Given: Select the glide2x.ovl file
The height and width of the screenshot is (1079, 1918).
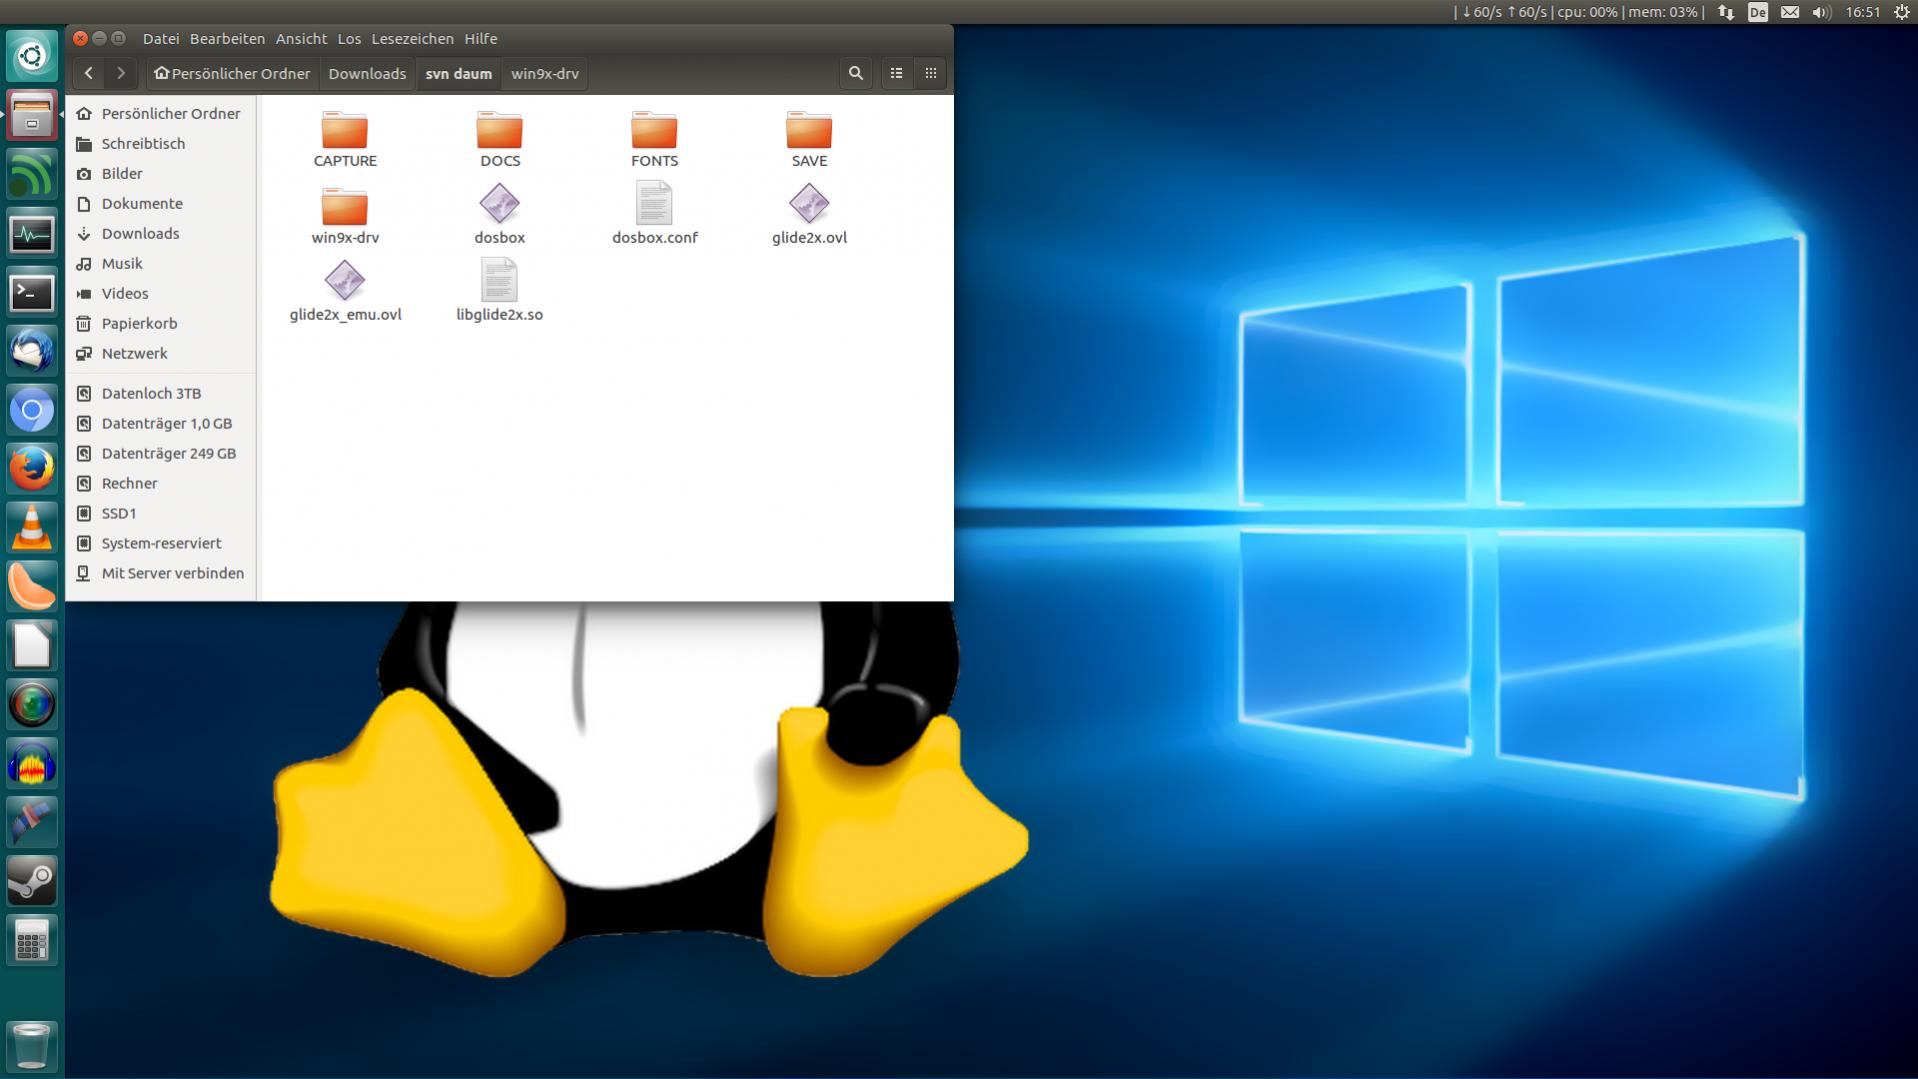Looking at the screenshot, I should click(809, 214).
